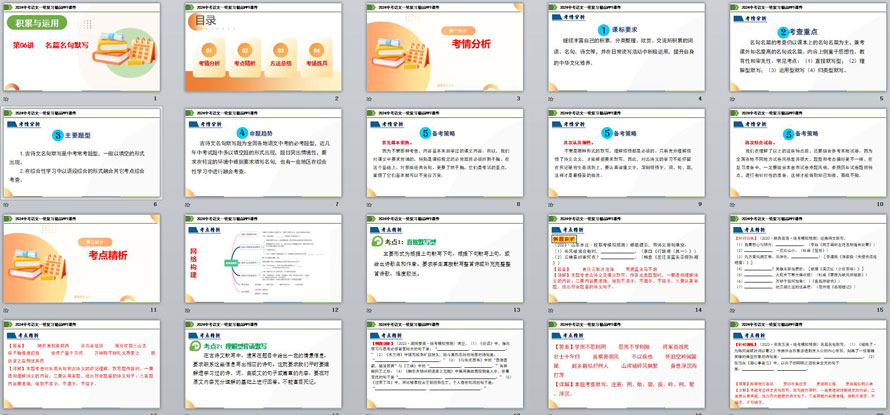This screenshot has width=890, height=415.
Task: Click the 目录 title on slide 2
Action: pos(204,19)
